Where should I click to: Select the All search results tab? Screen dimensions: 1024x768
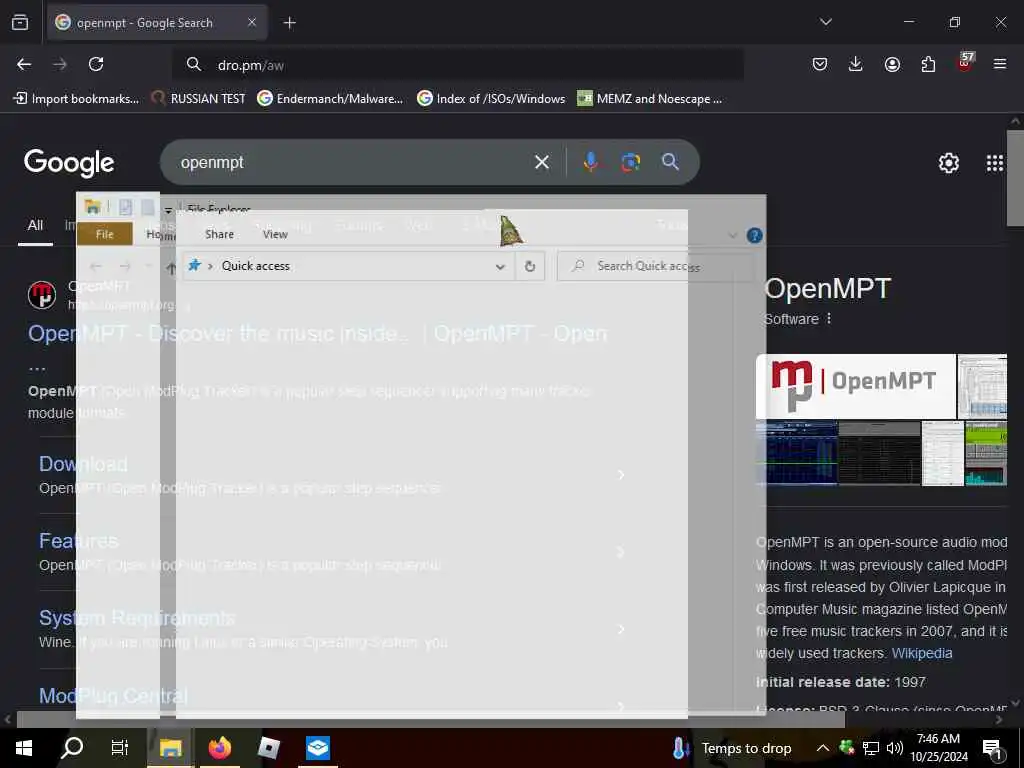coord(35,226)
